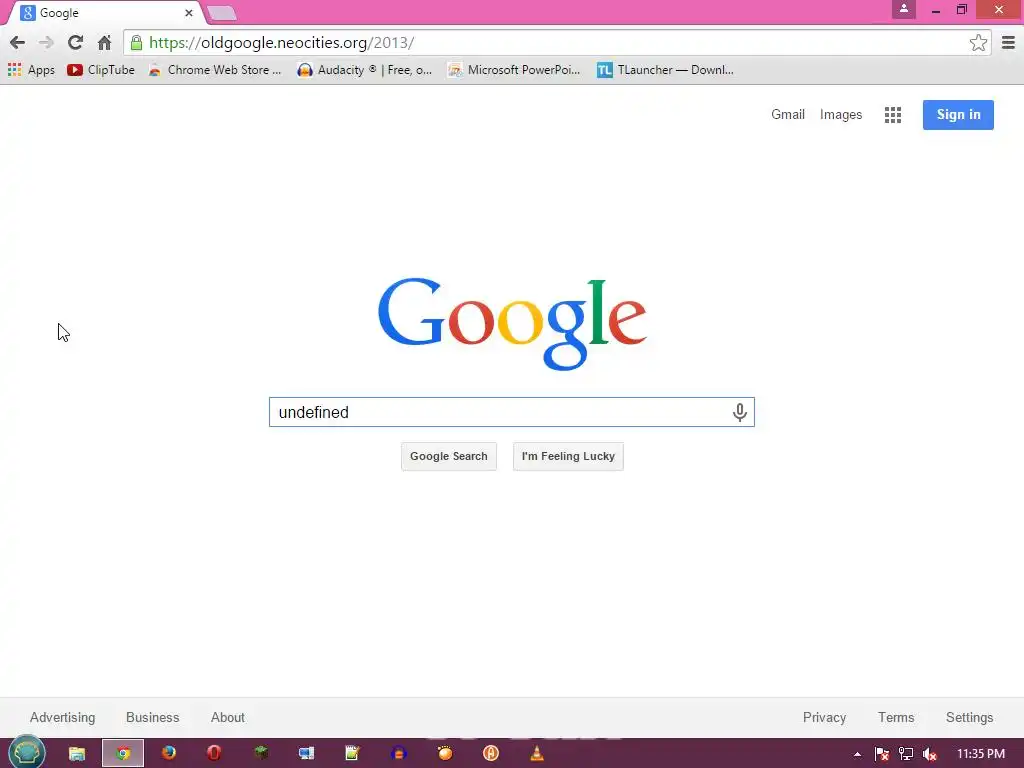
Task: Open the Images link
Action: (840, 115)
